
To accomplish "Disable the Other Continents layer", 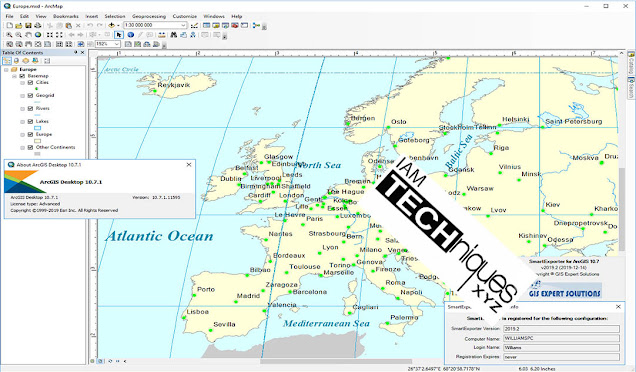I will click(x=30, y=147).
